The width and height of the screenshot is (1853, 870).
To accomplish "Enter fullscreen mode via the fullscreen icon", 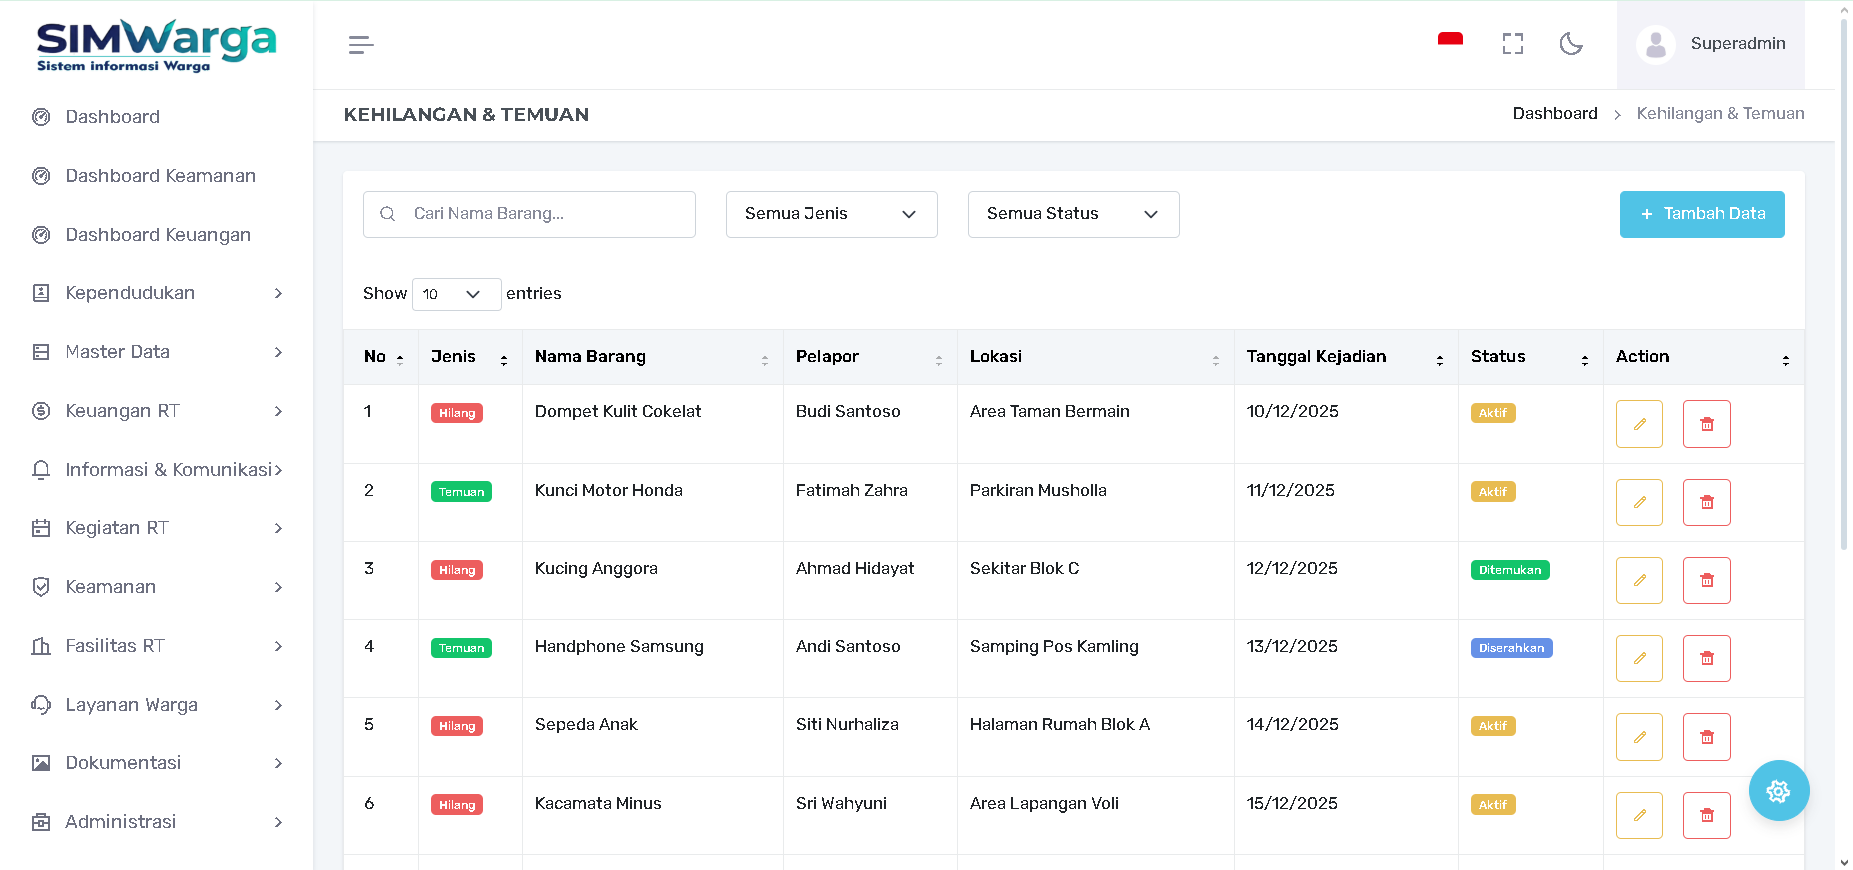I will coord(1512,44).
